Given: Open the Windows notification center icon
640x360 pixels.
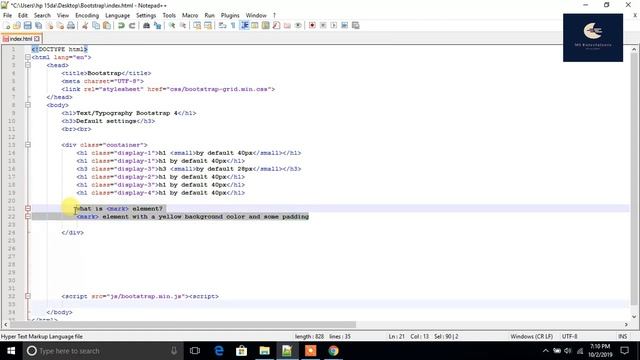Looking at the screenshot, I should click(624, 351).
